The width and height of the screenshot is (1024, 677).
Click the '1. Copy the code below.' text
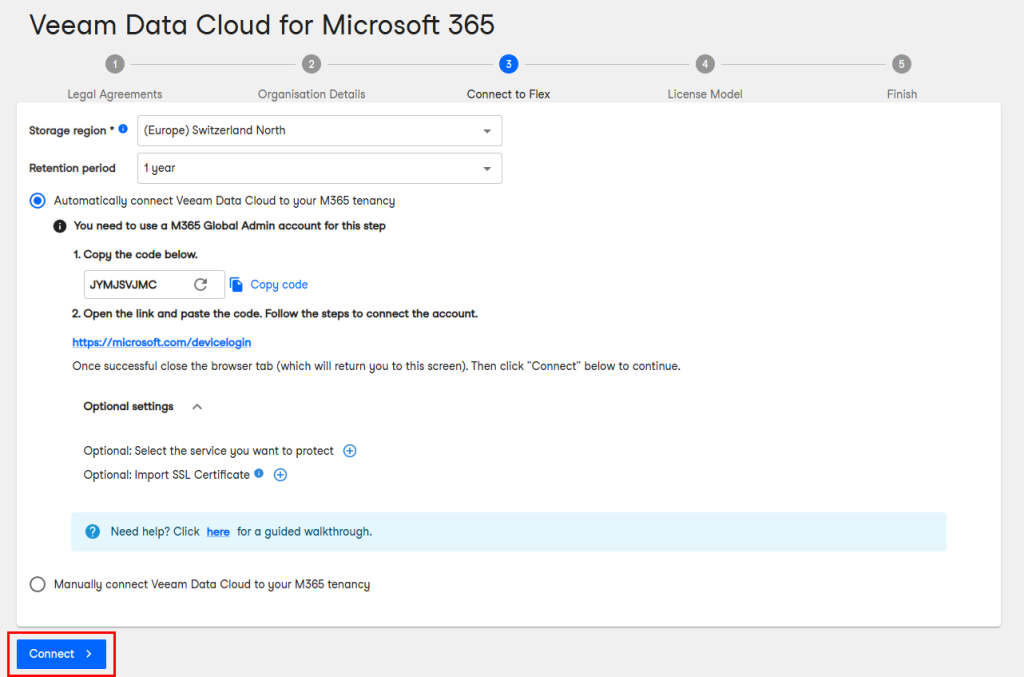(x=135, y=255)
